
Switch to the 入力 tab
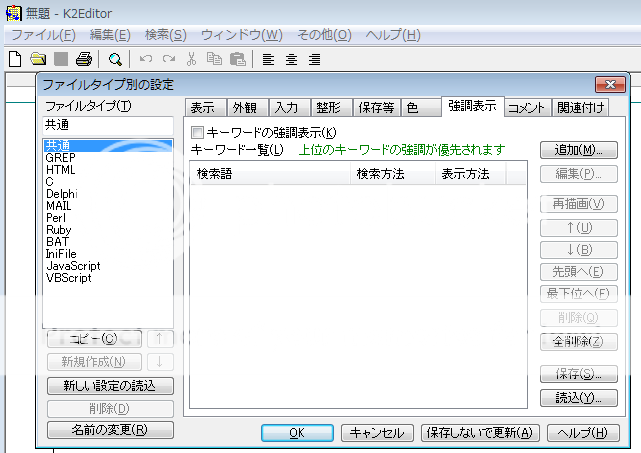point(289,108)
